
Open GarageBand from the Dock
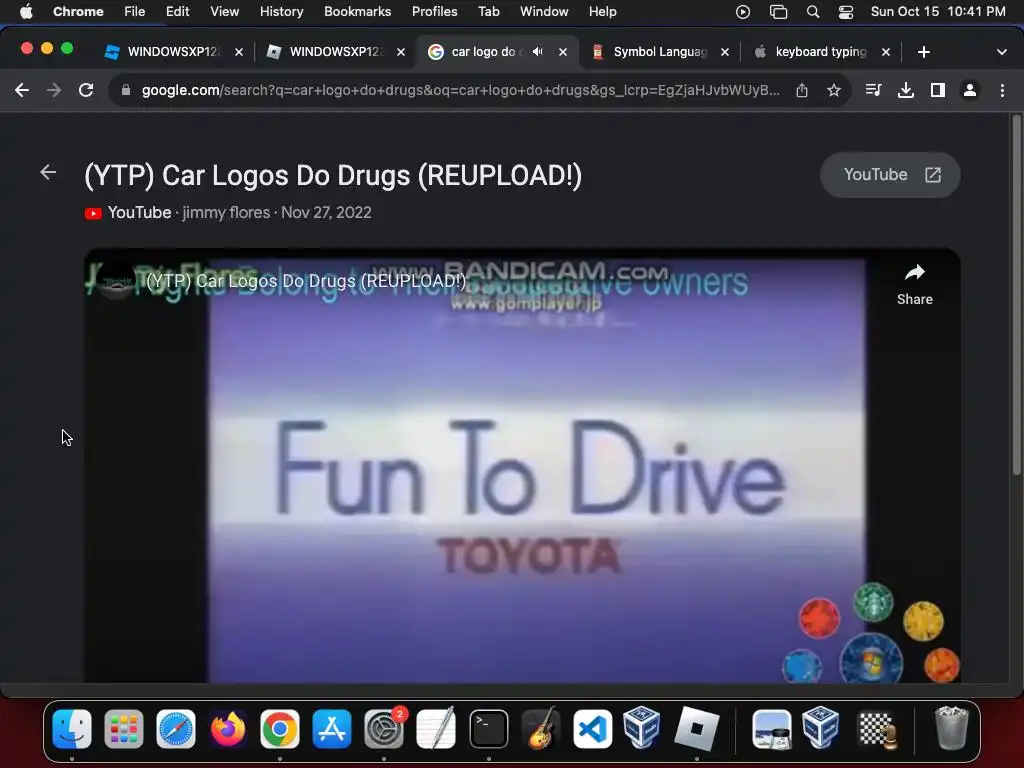tap(541, 729)
